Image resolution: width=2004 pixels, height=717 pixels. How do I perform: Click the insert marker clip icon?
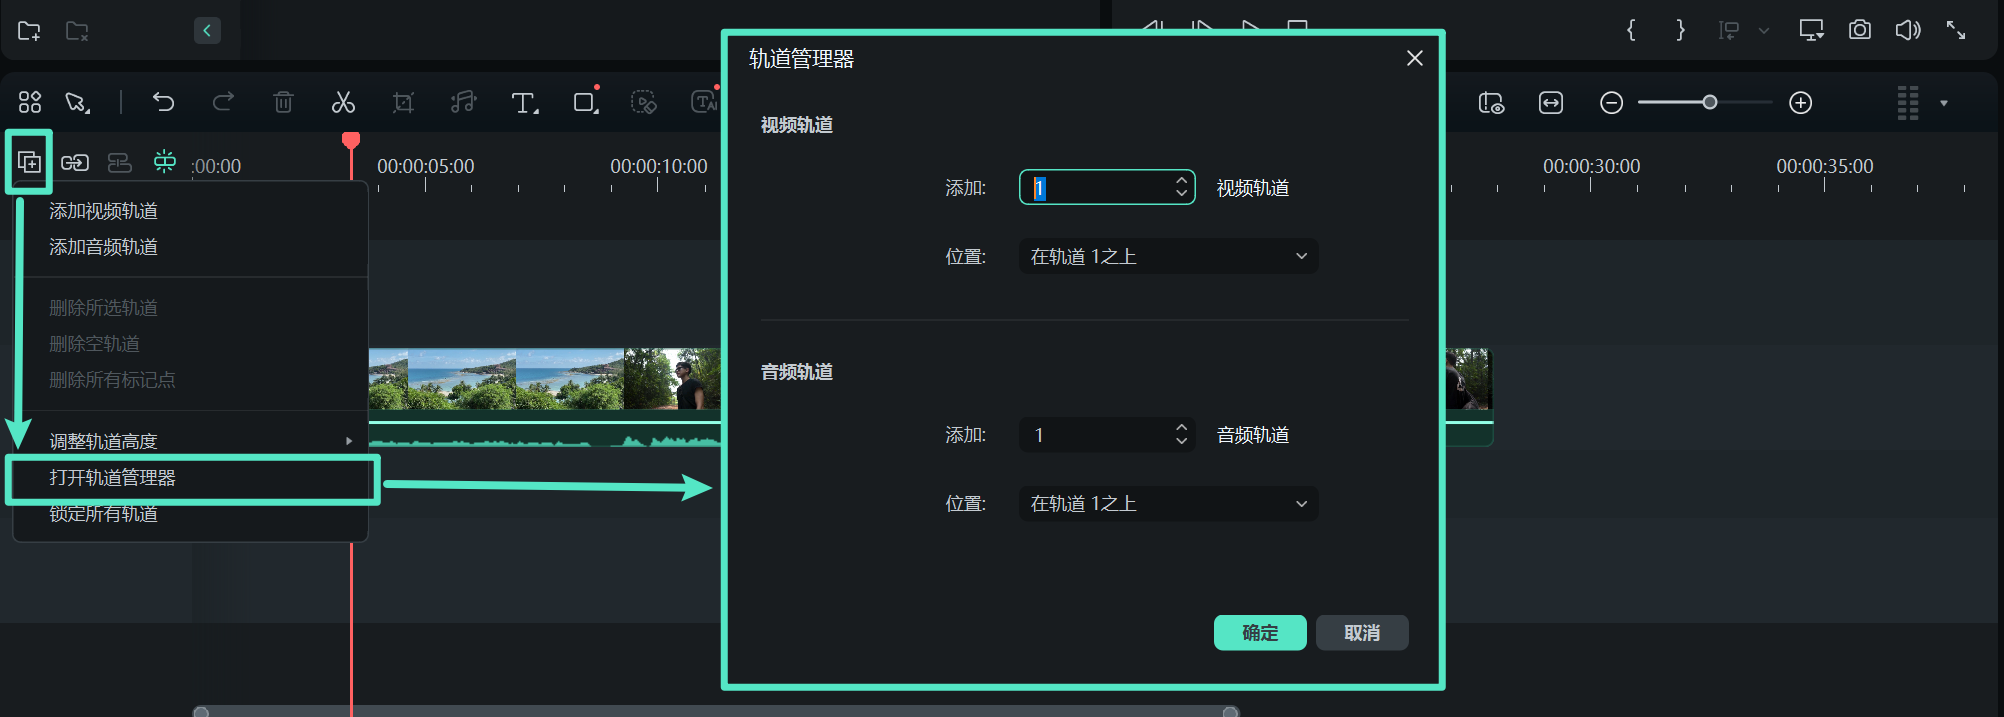[1728, 30]
